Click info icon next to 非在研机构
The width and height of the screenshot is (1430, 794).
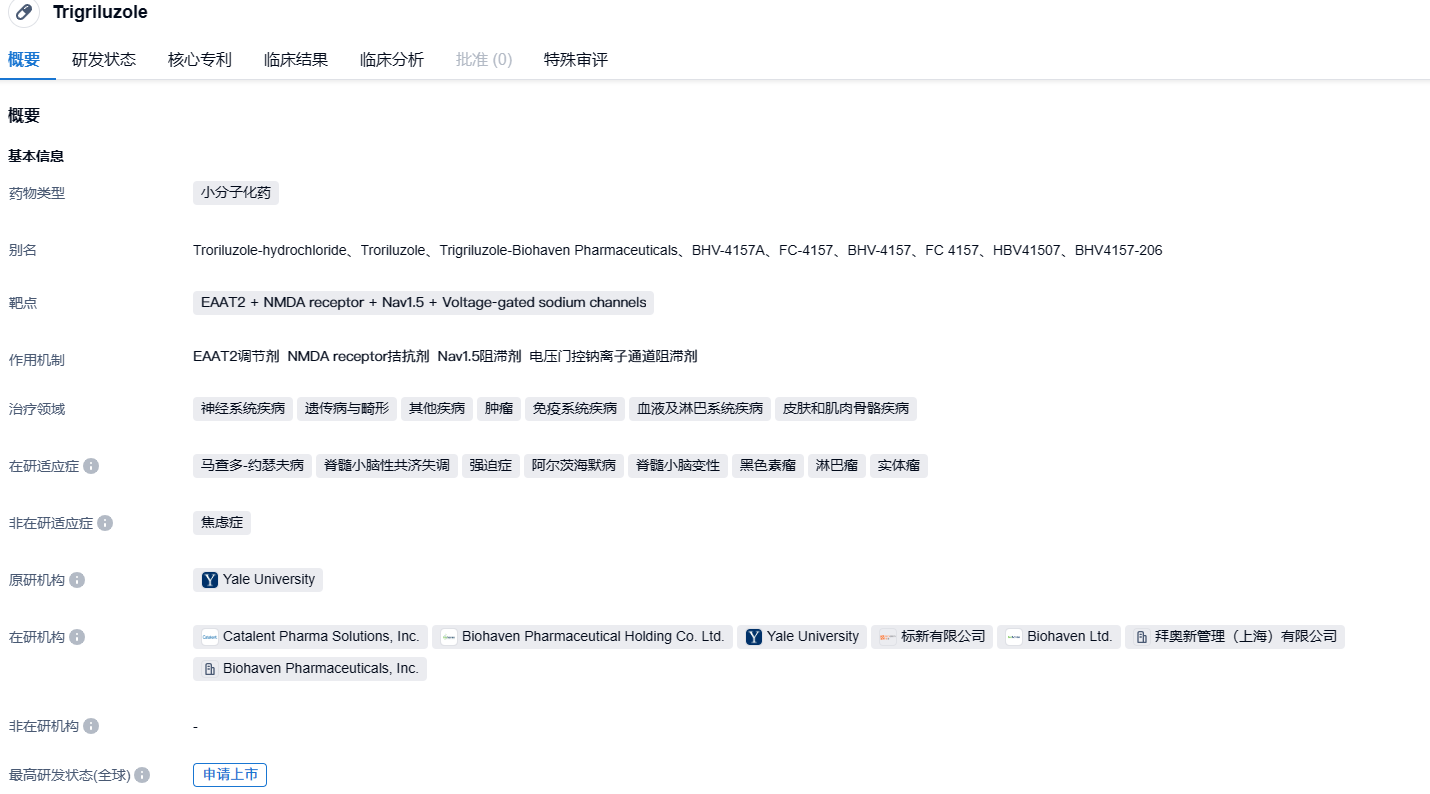91,726
